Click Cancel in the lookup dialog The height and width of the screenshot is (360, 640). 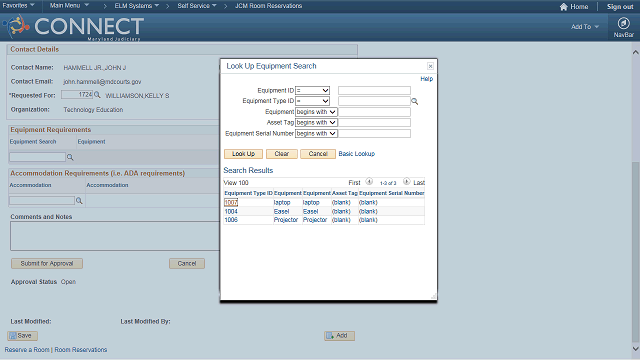pos(318,154)
